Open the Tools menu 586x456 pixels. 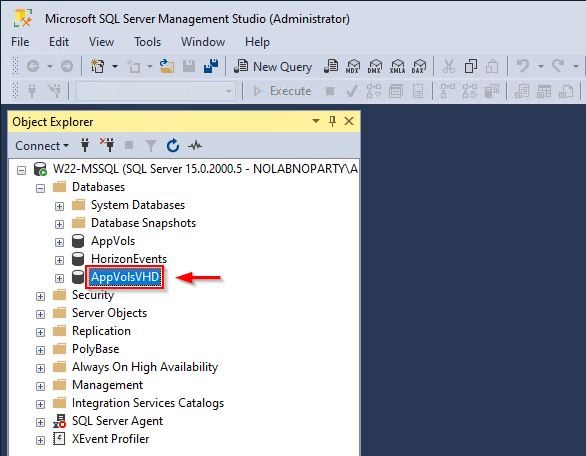point(148,41)
